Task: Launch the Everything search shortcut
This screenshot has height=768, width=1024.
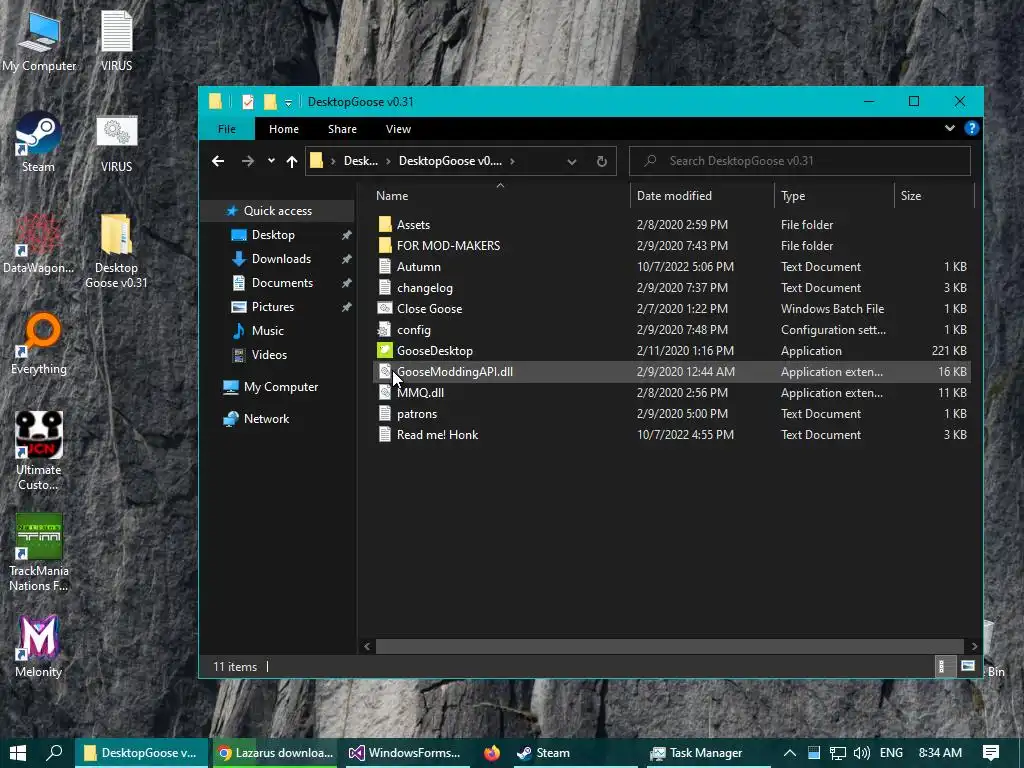Action: click(x=39, y=344)
